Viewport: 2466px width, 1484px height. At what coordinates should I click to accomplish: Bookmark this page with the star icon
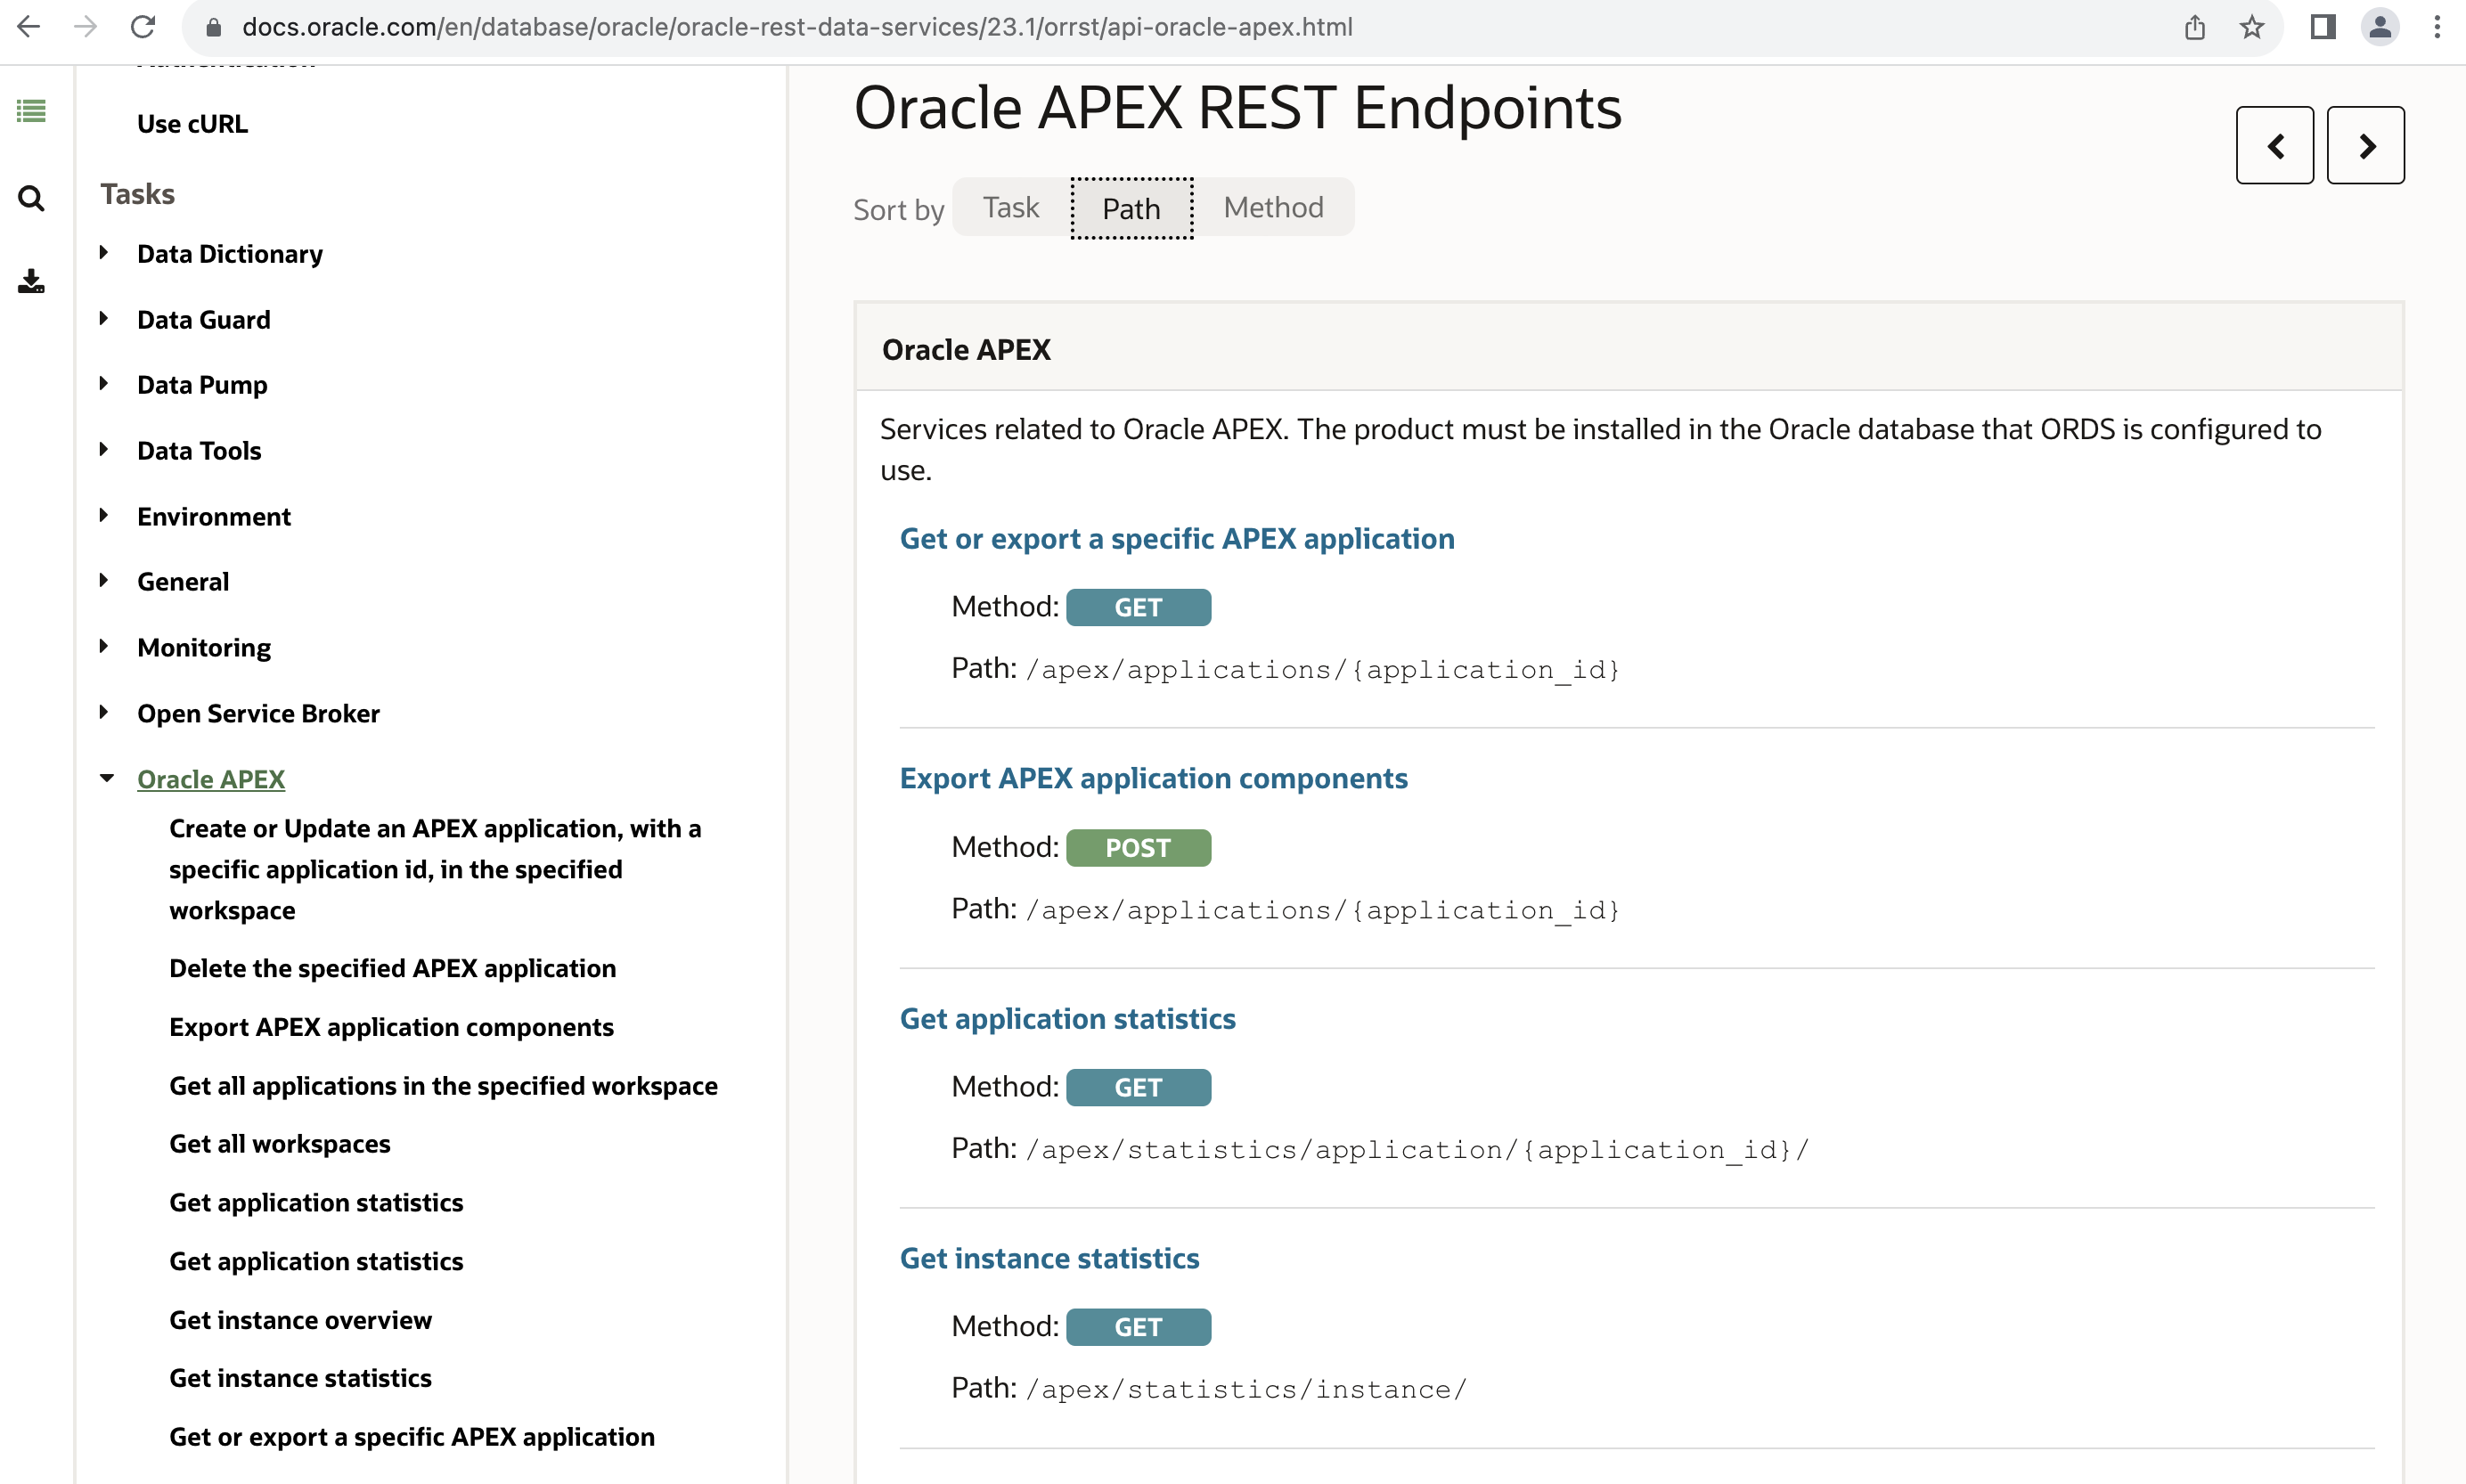(2251, 27)
